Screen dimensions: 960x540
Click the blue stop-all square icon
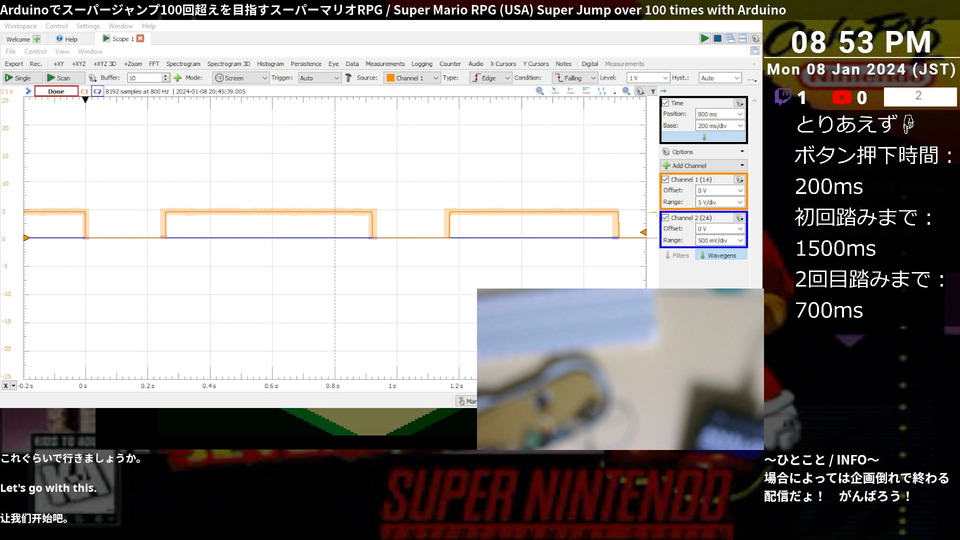coord(718,38)
